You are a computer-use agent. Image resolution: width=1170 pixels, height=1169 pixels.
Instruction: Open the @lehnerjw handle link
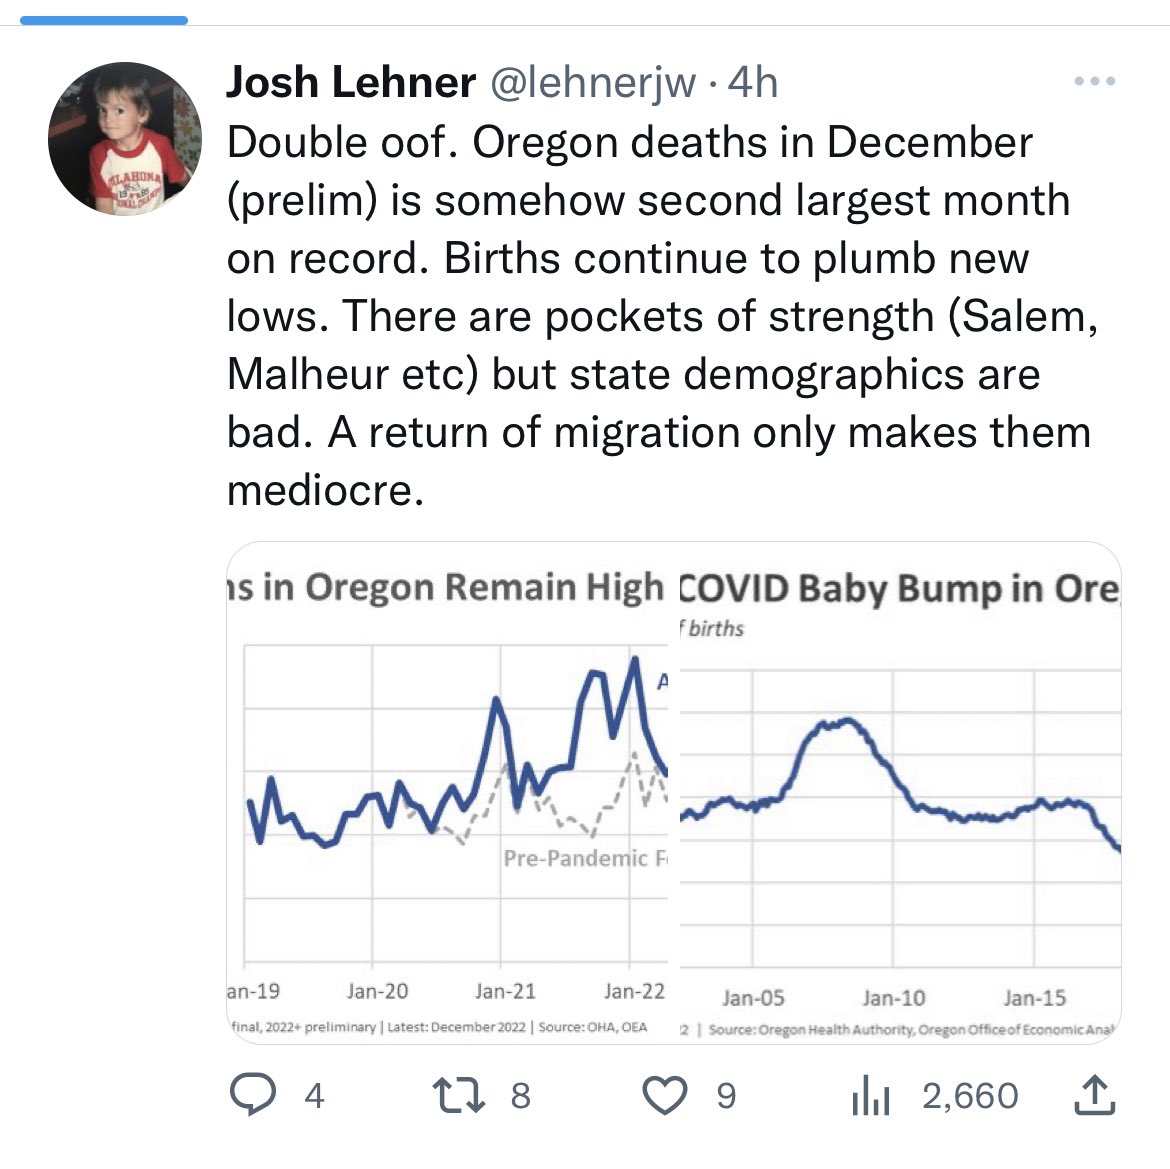tap(591, 82)
